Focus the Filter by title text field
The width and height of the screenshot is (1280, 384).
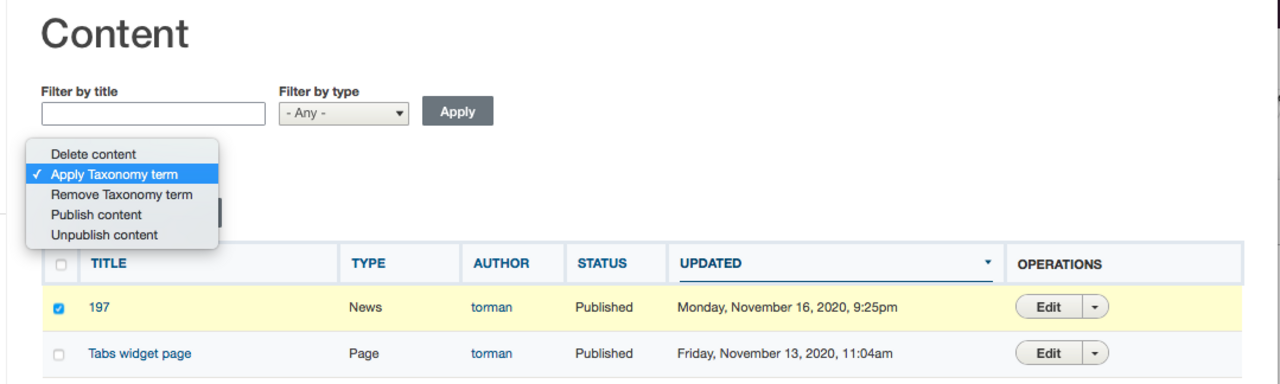coord(153,113)
